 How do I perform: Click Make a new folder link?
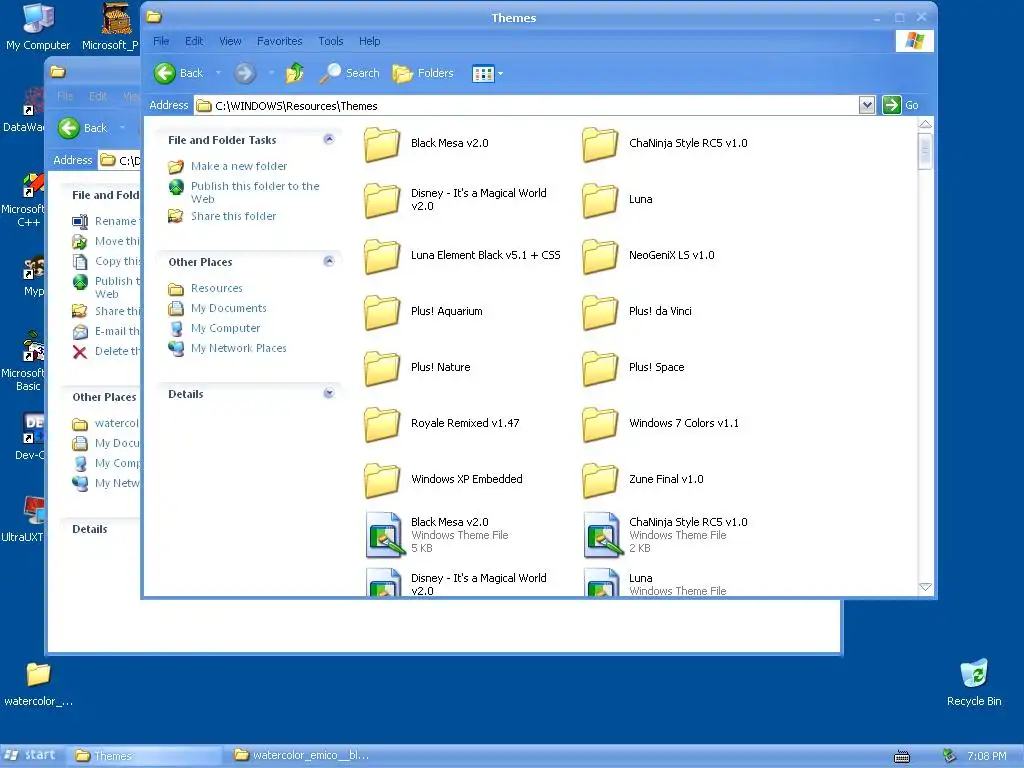(x=238, y=167)
